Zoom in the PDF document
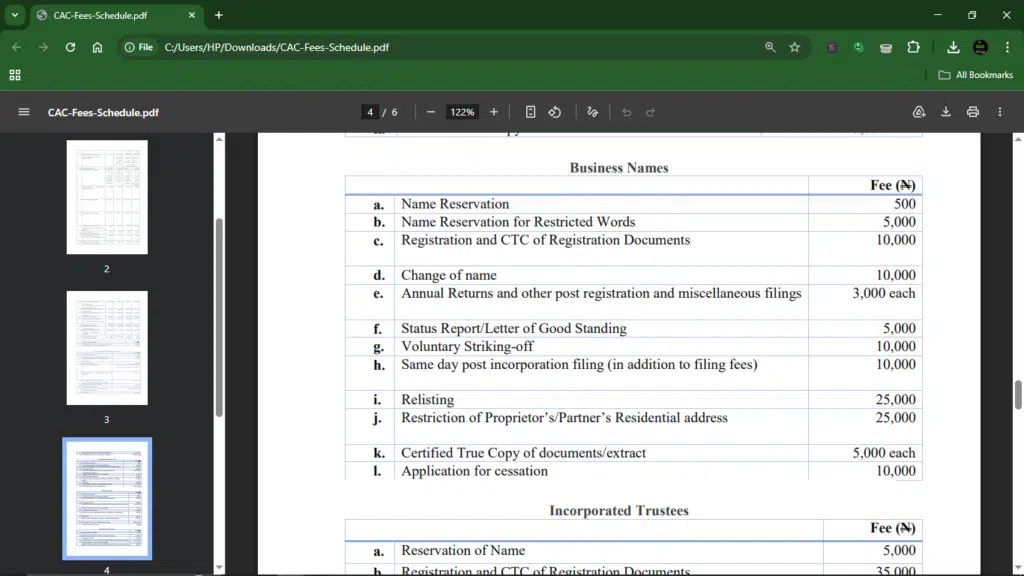Viewport: 1024px width, 576px height. 494,112
